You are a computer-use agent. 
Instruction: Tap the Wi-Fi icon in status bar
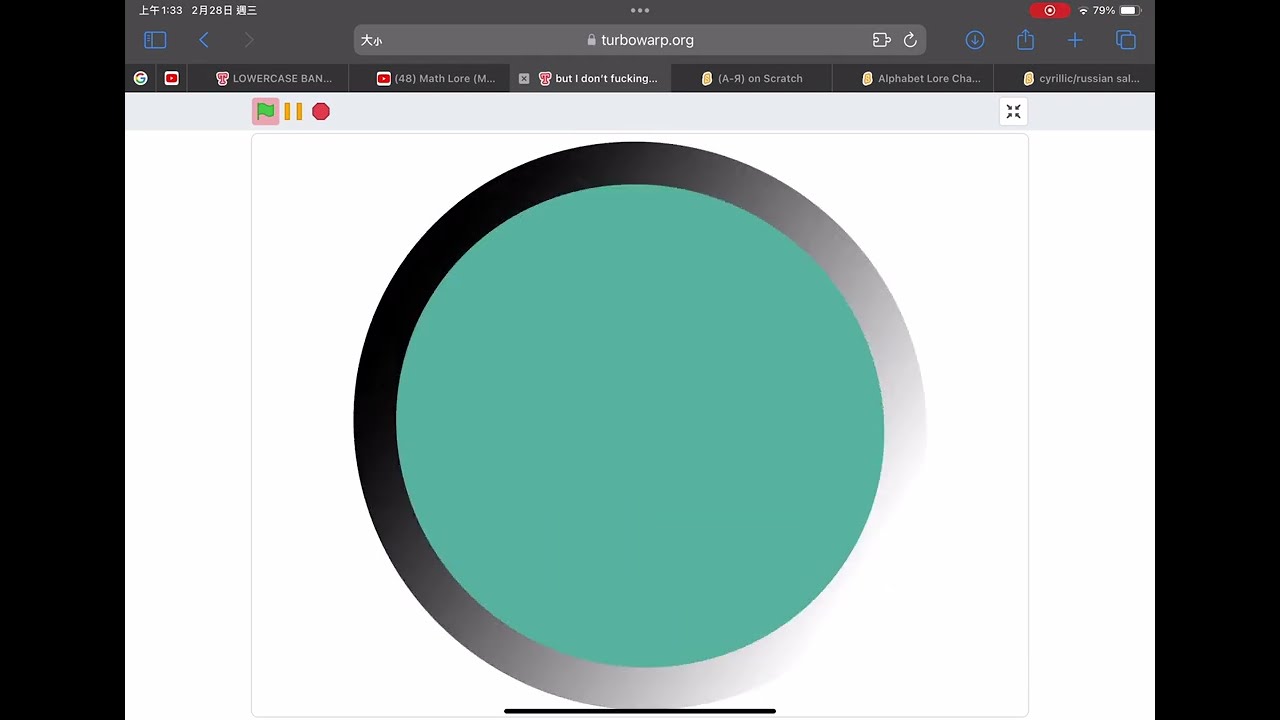pyautogui.click(x=1083, y=10)
